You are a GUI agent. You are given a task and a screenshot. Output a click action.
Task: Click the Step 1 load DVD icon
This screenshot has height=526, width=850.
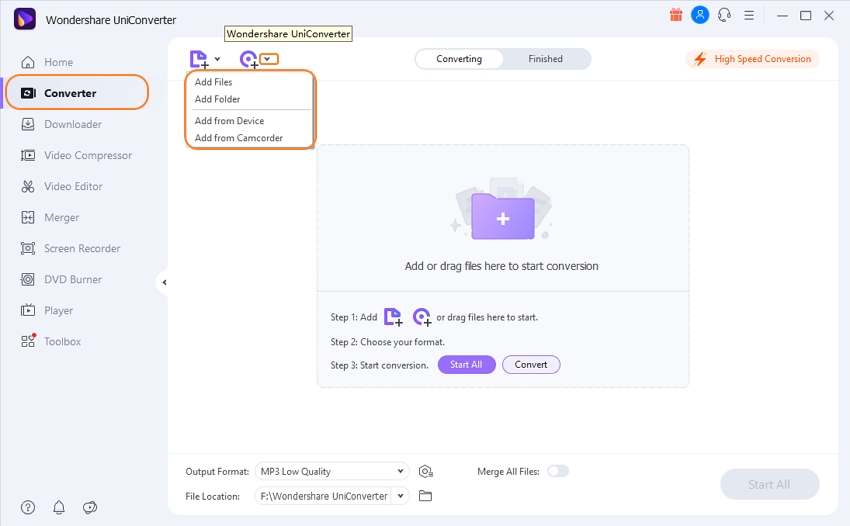tap(422, 317)
